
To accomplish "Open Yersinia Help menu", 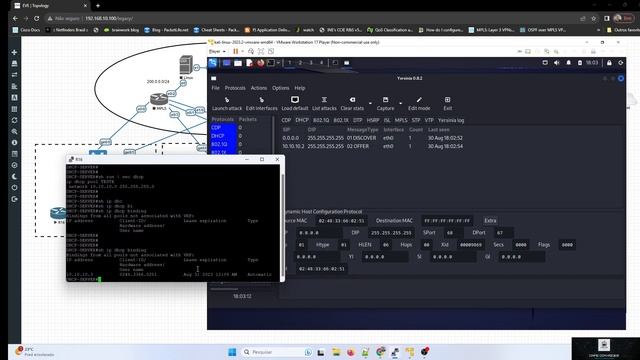I will pos(300,88).
